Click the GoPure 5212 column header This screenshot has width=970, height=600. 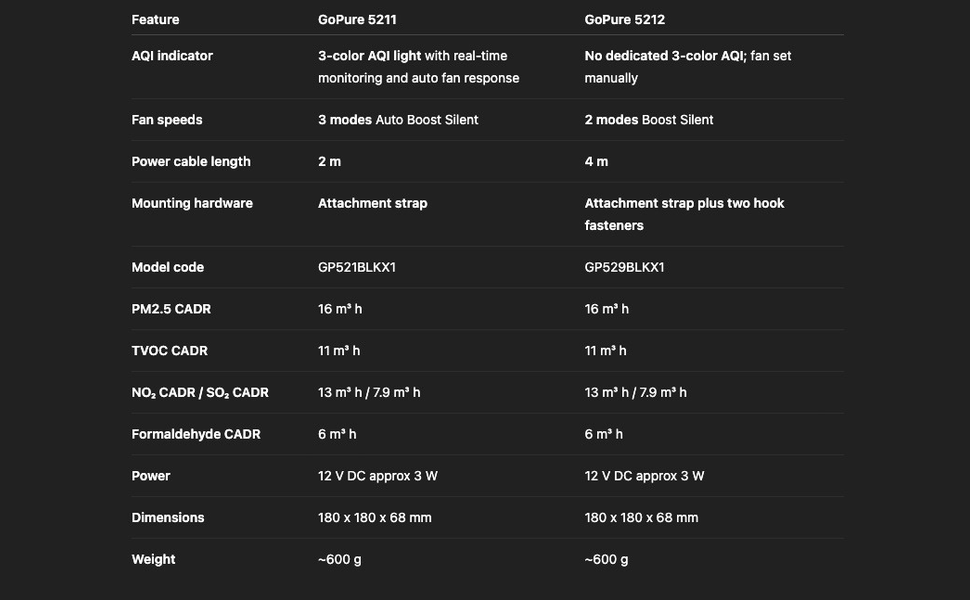click(x=624, y=19)
